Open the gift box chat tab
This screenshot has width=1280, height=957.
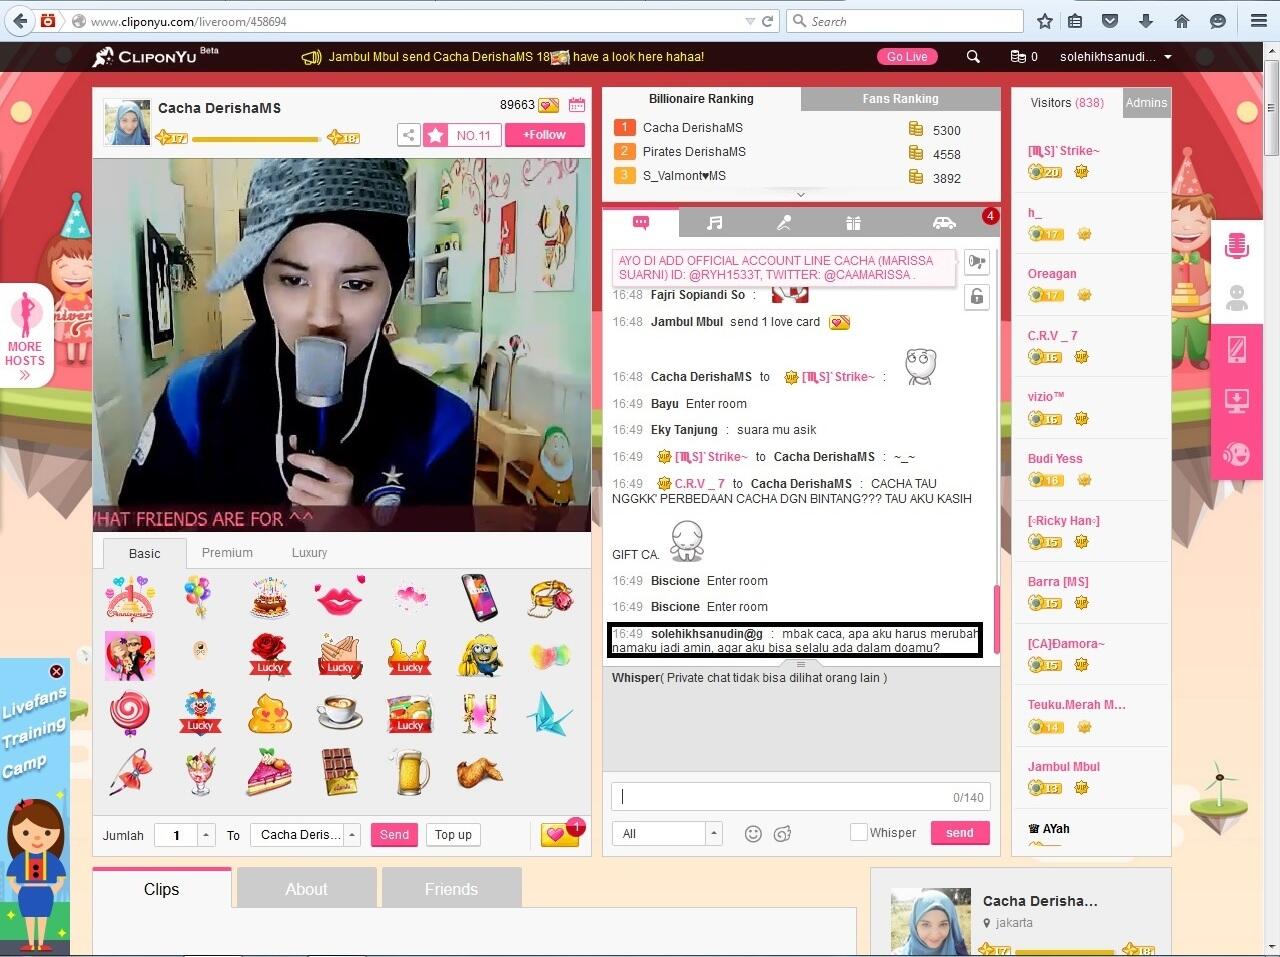[x=853, y=223]
